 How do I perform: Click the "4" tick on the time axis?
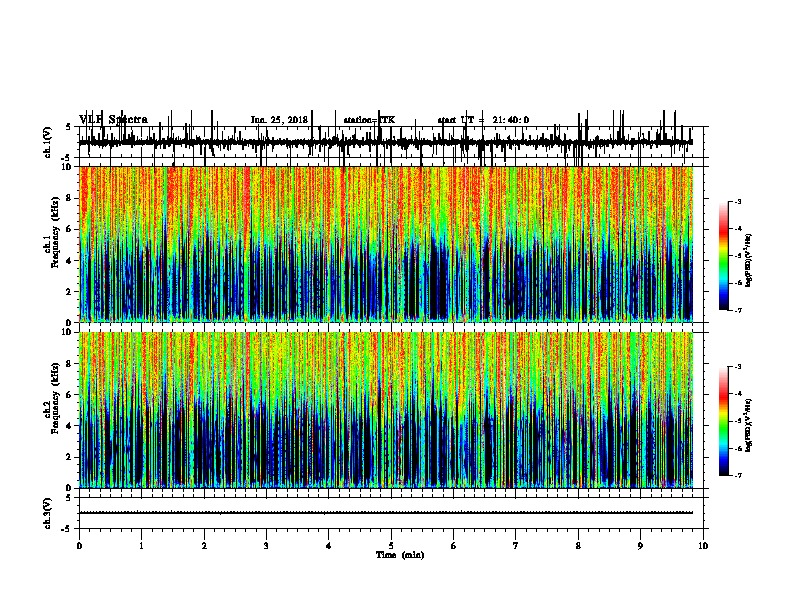(329, 546)
